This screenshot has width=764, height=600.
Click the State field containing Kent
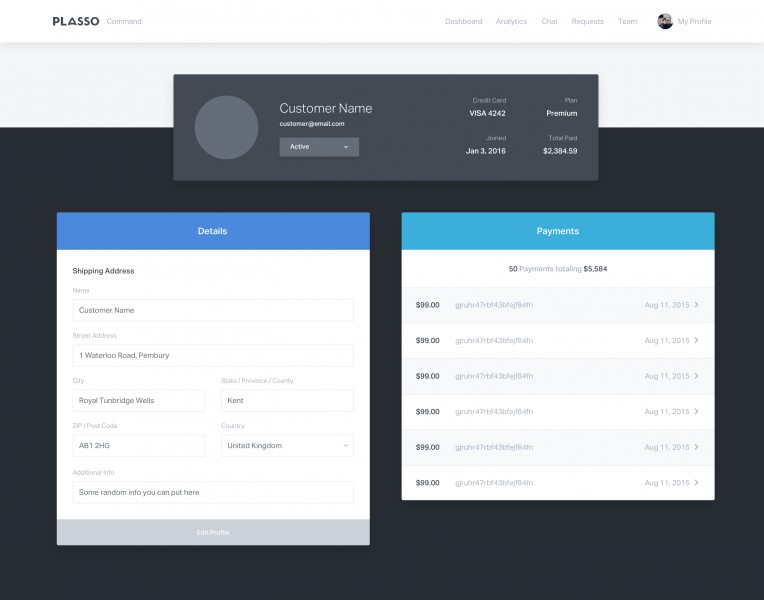pyautogui.click(x=287, y=401)
